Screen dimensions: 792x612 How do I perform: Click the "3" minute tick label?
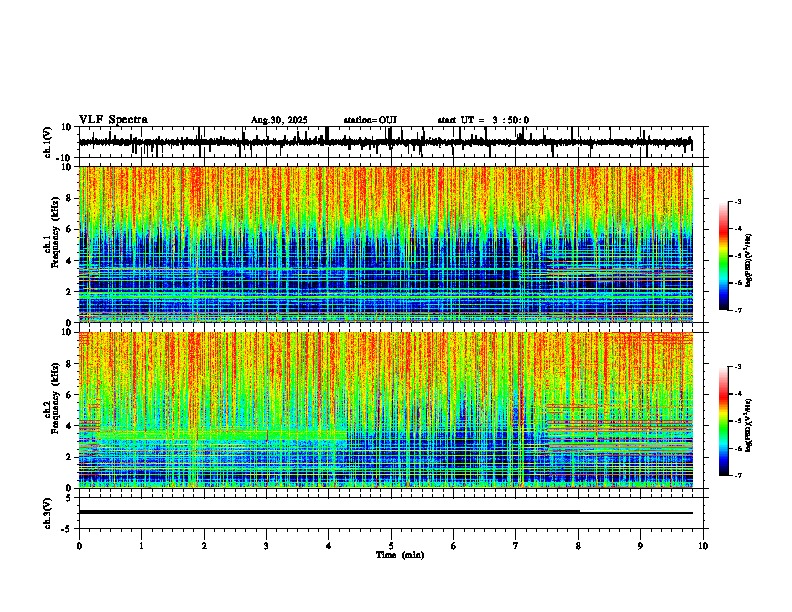(266, 546)
